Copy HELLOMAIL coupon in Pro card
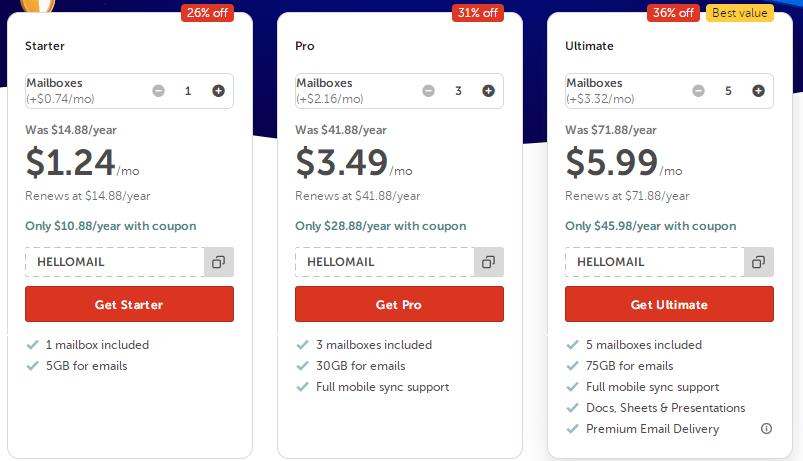This screenshot has width=803, height=461. point(488,262)
